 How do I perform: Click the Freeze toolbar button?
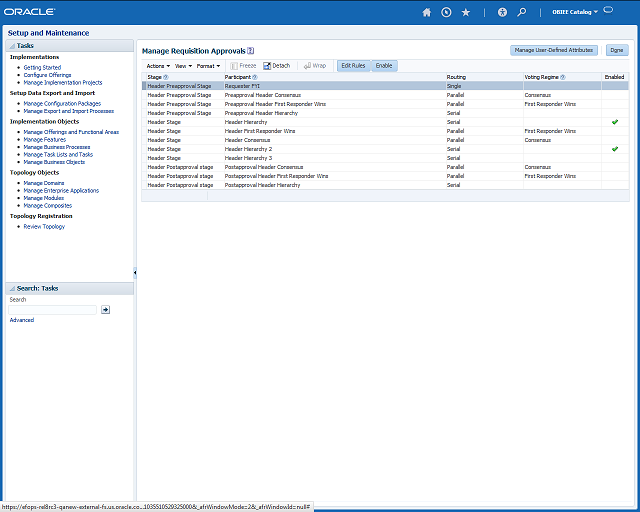click(x=243, y=66)
